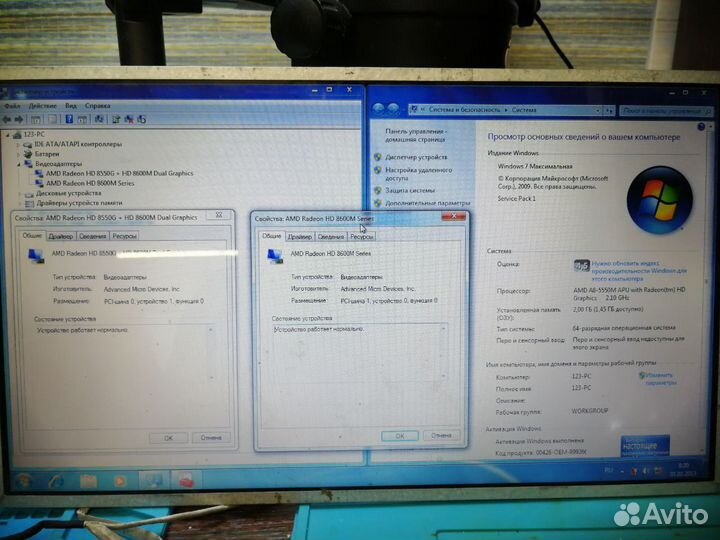Click OK in 8600M Series properties dialog
This screenshot has width=720, height=540.
point(400,436)
